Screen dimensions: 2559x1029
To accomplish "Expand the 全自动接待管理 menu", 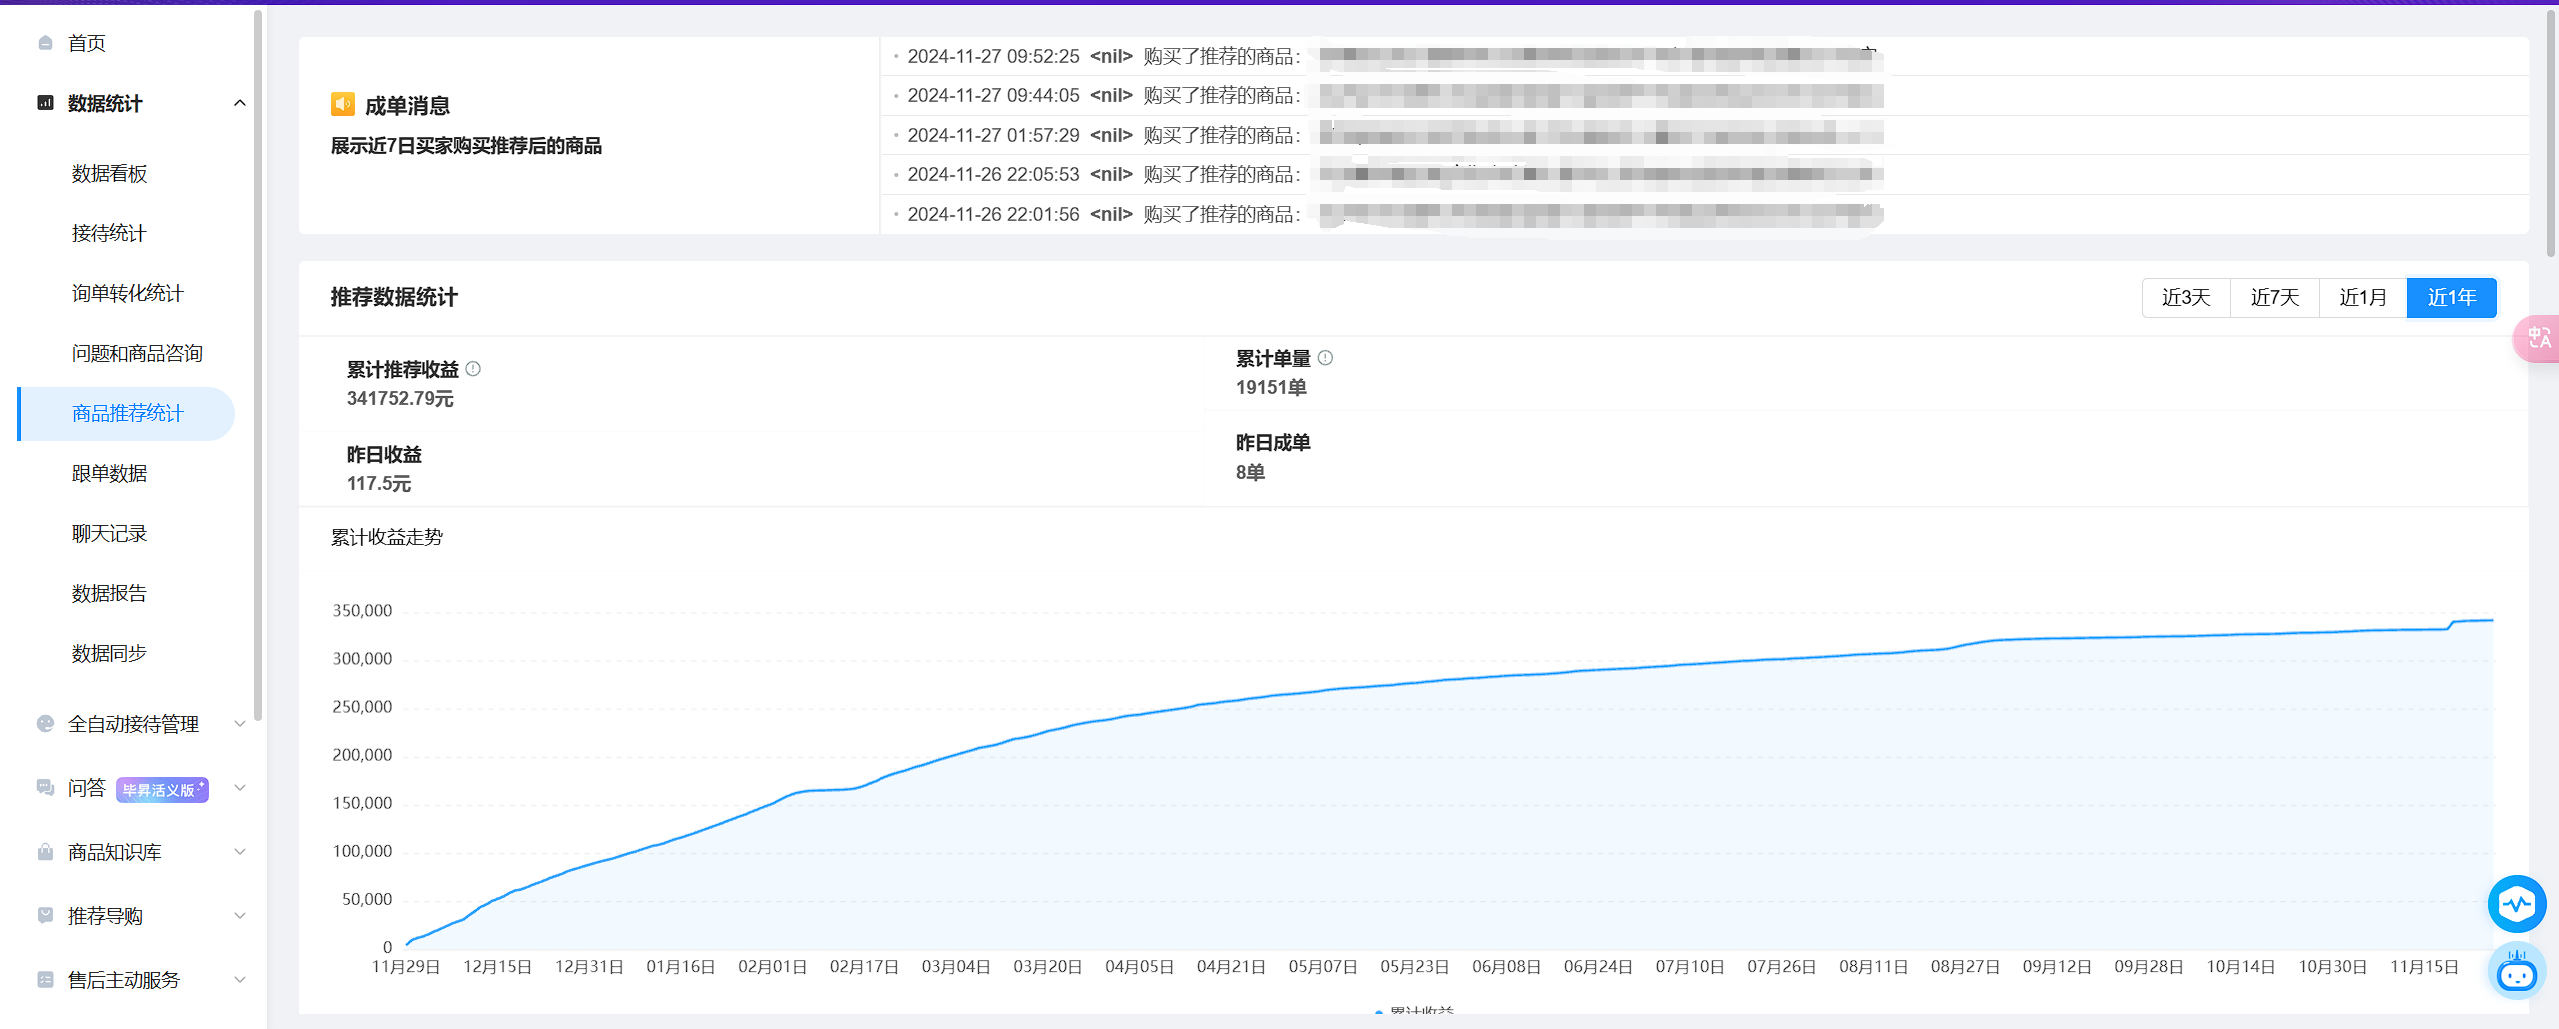I will tap(239, 724).
